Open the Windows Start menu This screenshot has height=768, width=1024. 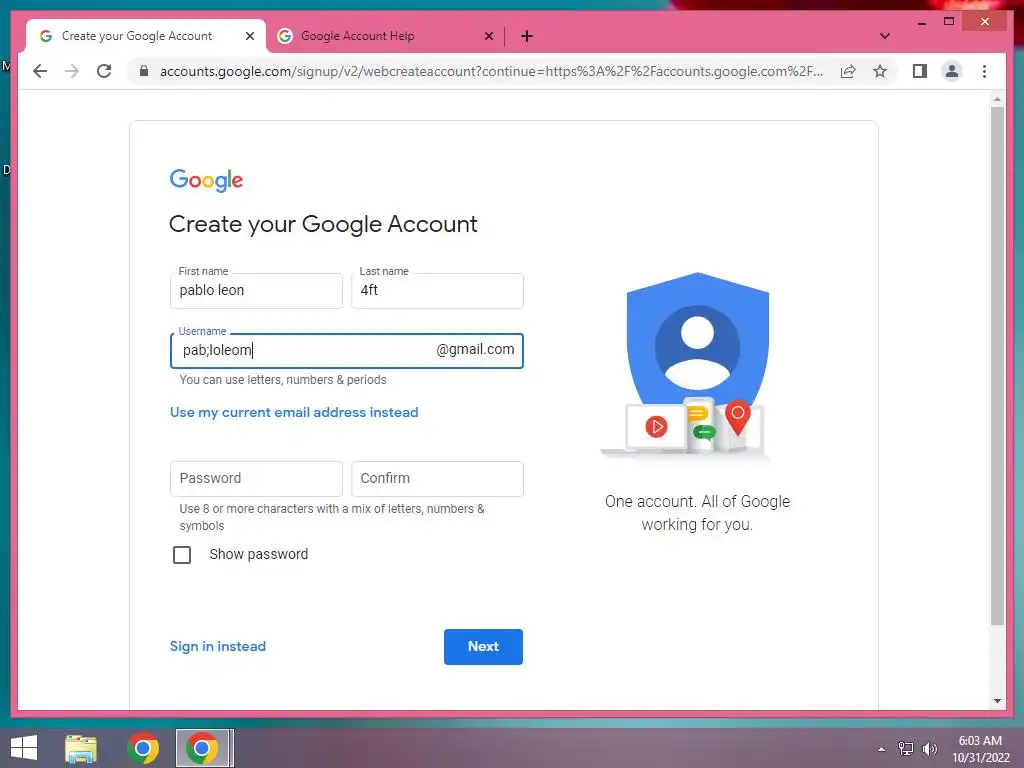24,748
